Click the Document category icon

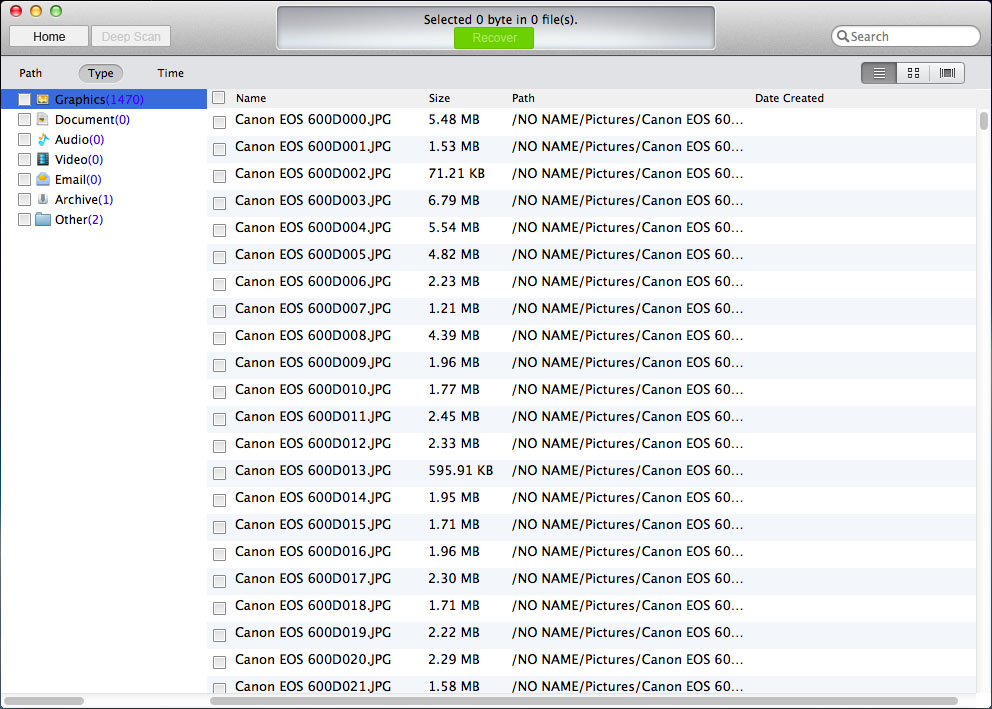click(x=42, y=119)
